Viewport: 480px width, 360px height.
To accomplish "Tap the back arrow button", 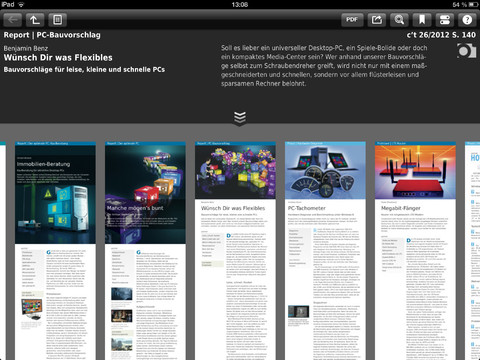I will pyautogui.click(x=13, y=20).
